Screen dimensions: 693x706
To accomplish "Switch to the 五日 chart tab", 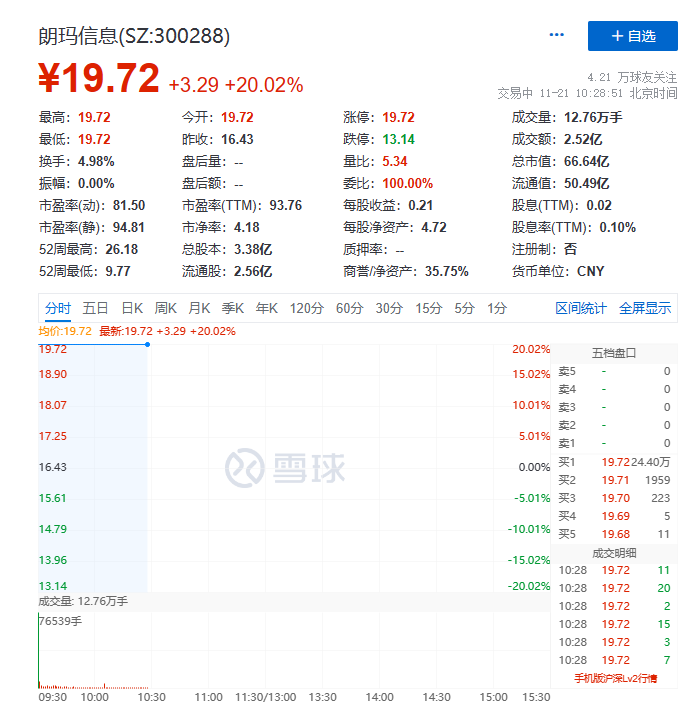I will tap(95, 308).
